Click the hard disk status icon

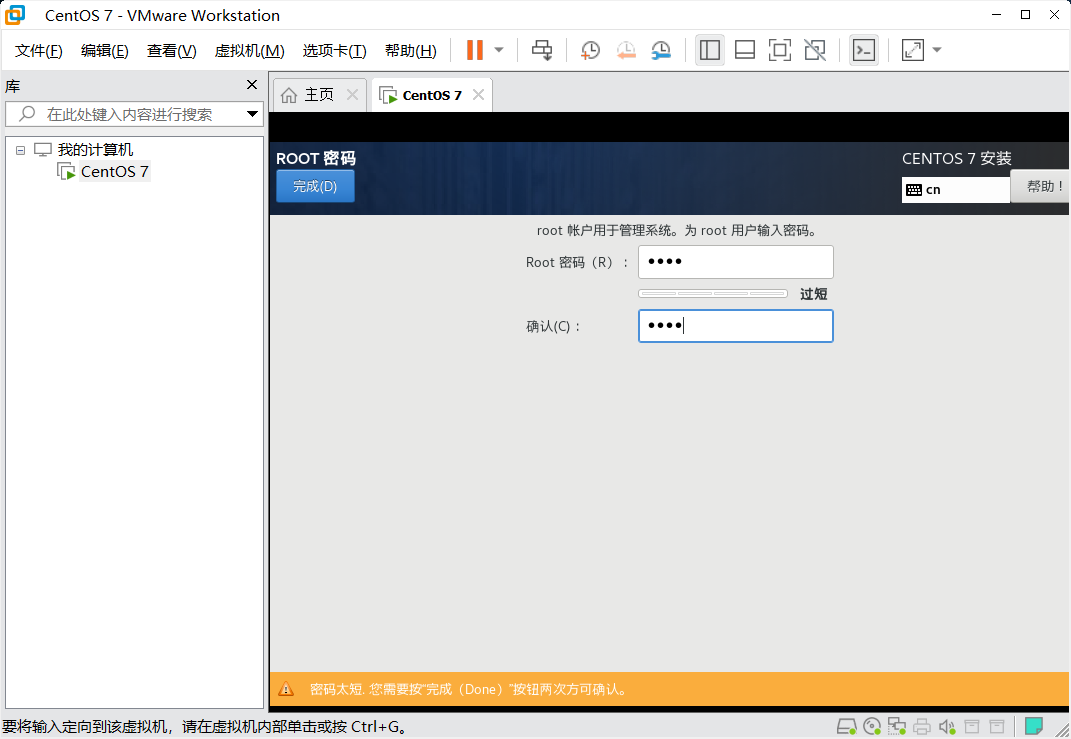coord(847,726)
